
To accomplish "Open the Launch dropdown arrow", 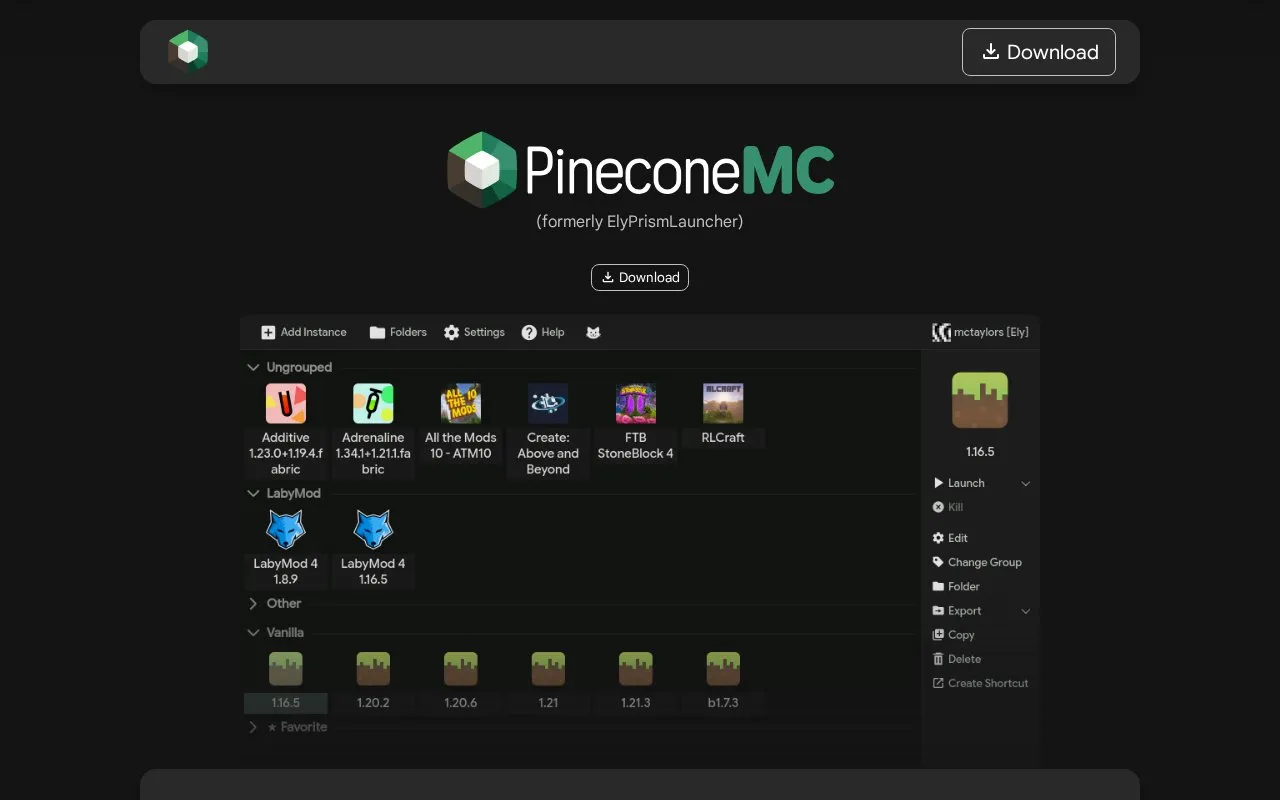I will point(1025,483).
